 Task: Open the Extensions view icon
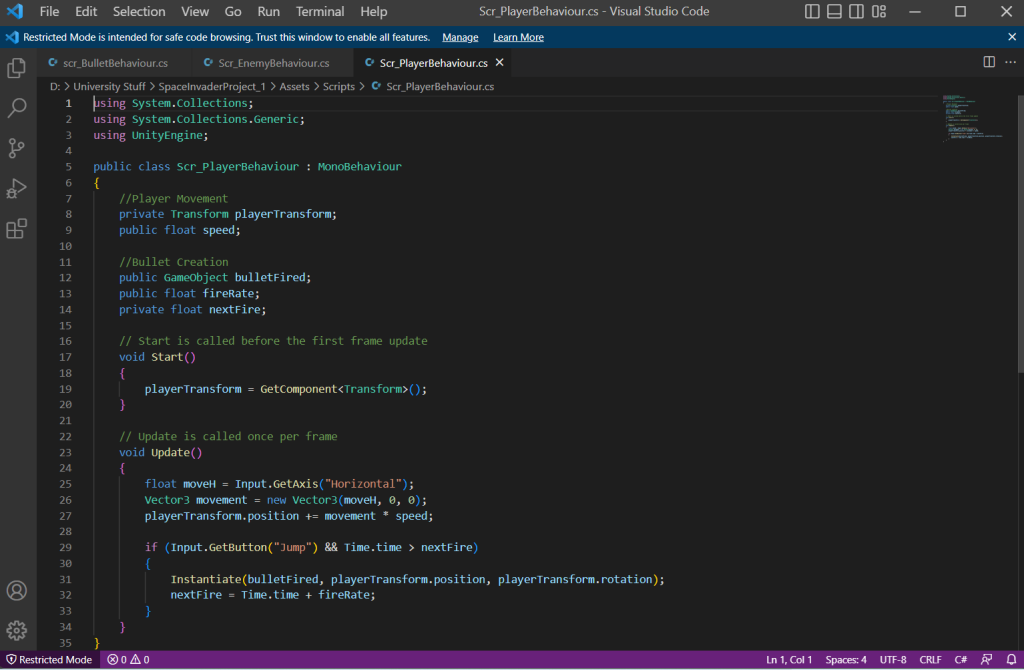click(17, 229)
